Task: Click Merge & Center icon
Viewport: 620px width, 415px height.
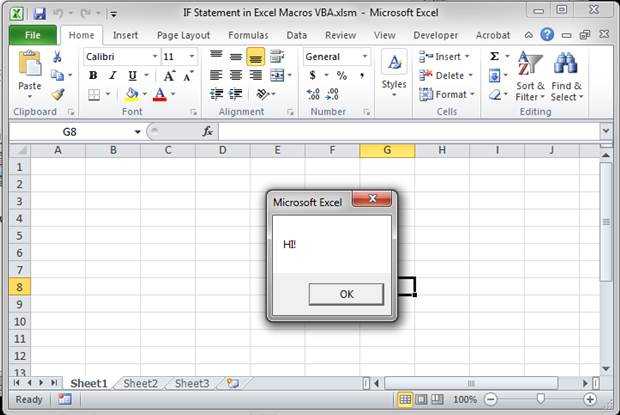Action: 277,75
